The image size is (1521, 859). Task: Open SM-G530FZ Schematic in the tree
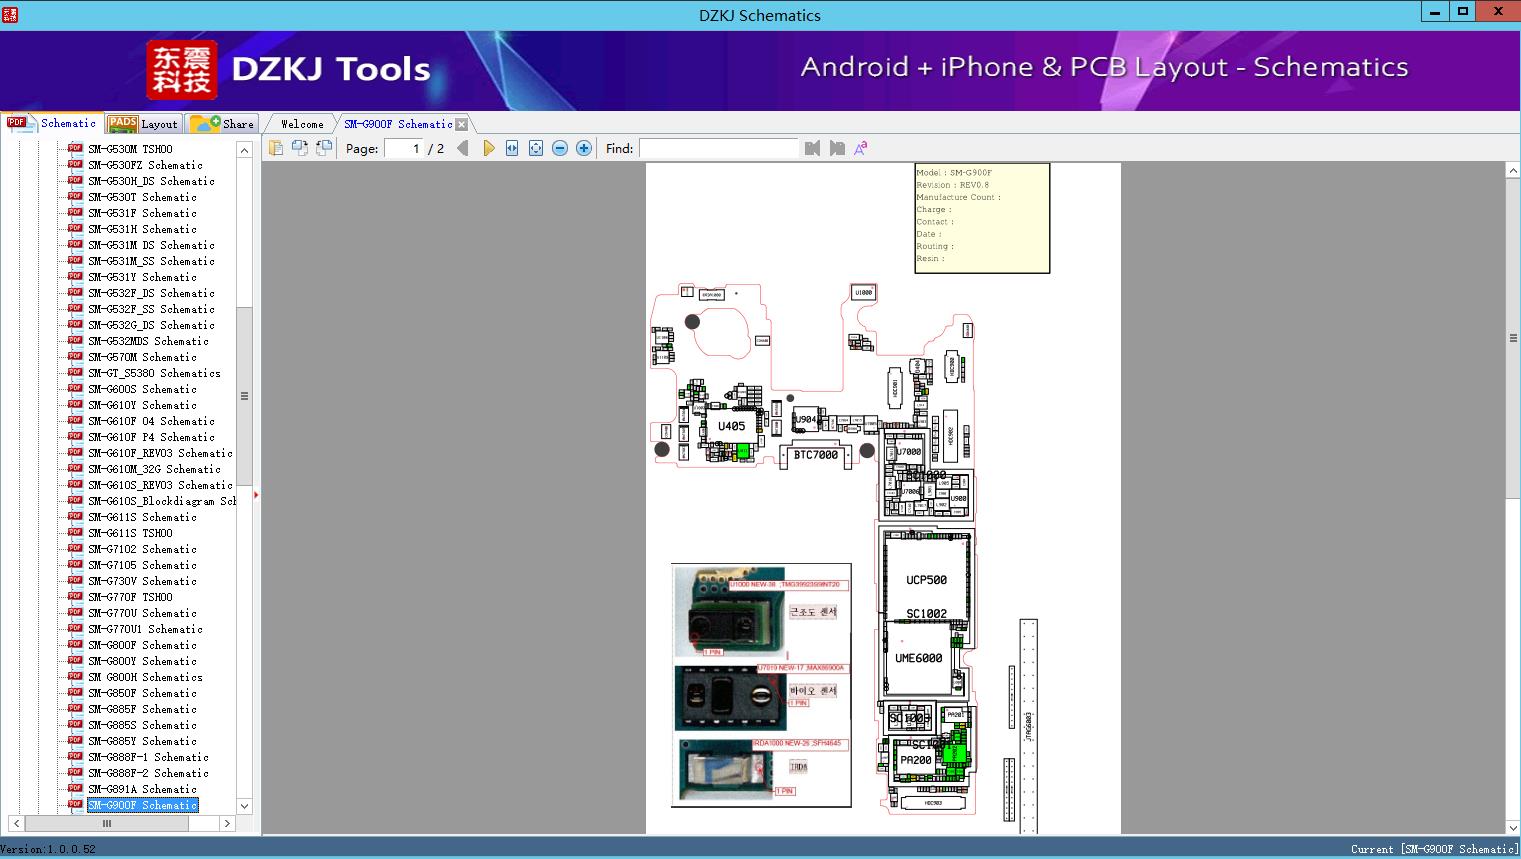(x=145, y=165)
